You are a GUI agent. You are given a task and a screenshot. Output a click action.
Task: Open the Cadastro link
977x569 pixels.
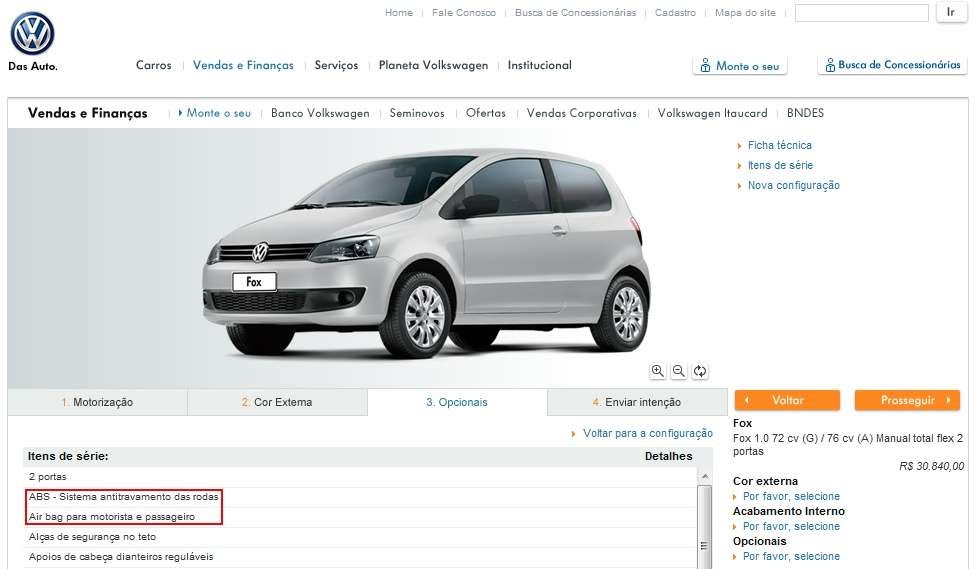tap(675, 12)
